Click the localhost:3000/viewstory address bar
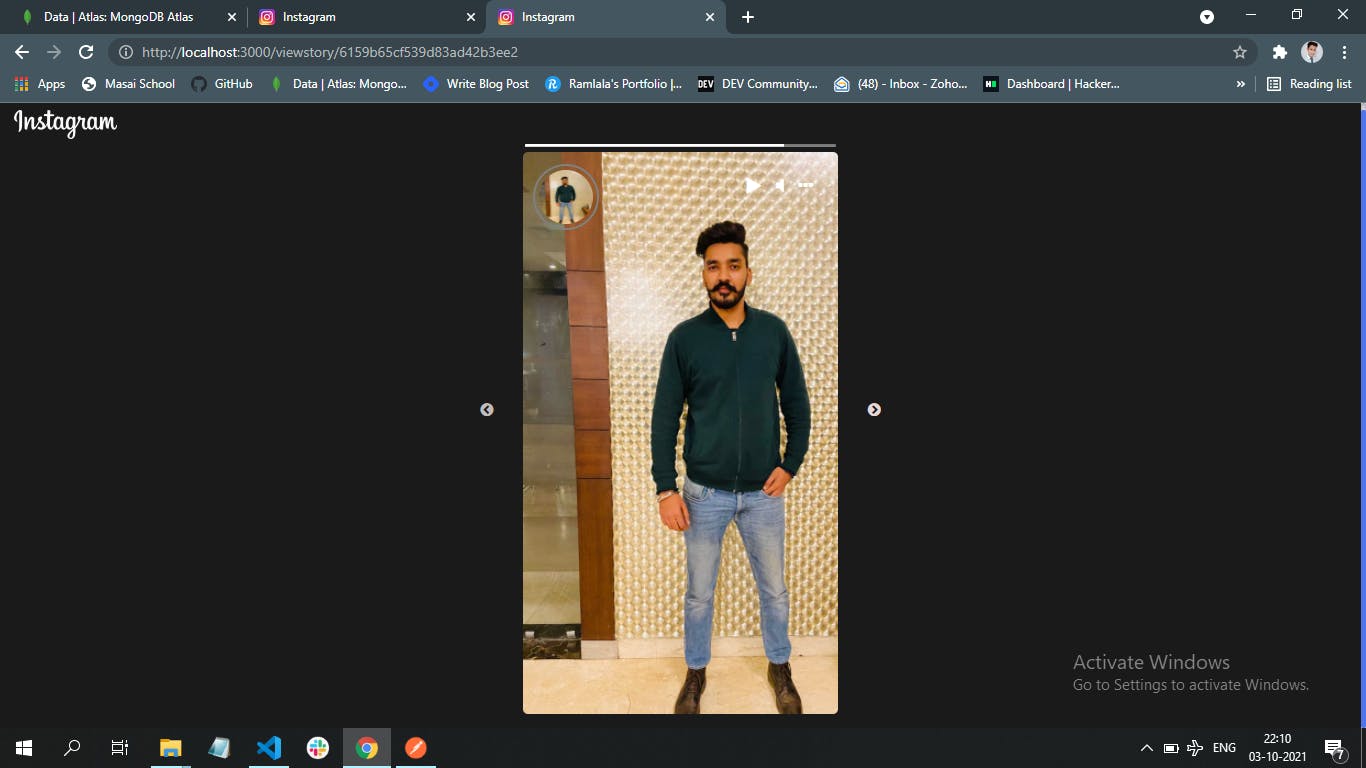 click(x=680, y=52)
